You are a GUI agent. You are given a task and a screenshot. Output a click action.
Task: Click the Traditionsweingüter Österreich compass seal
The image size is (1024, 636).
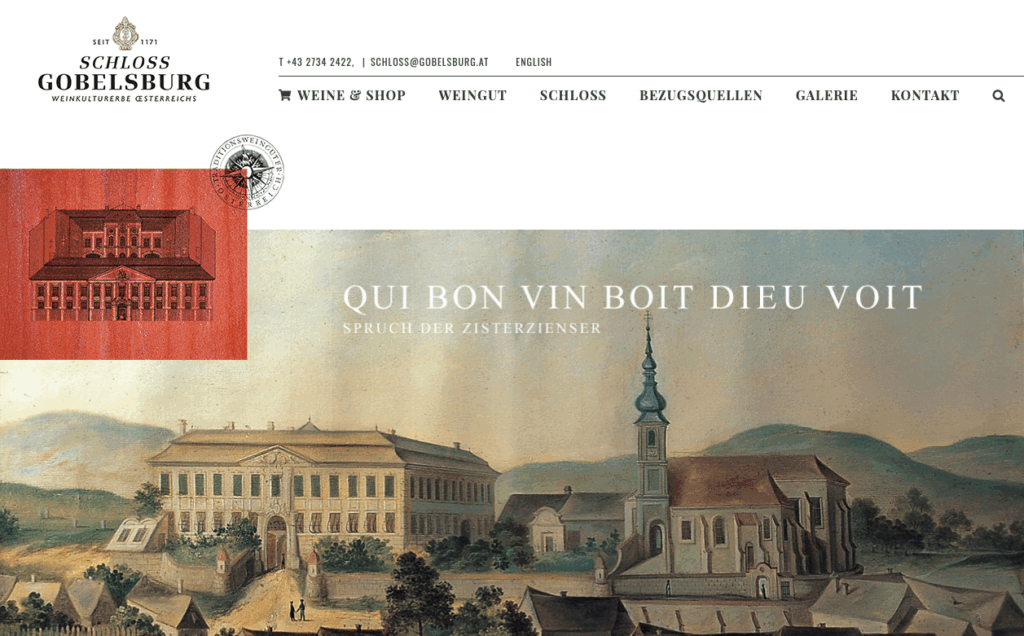(x=247, y=172)
